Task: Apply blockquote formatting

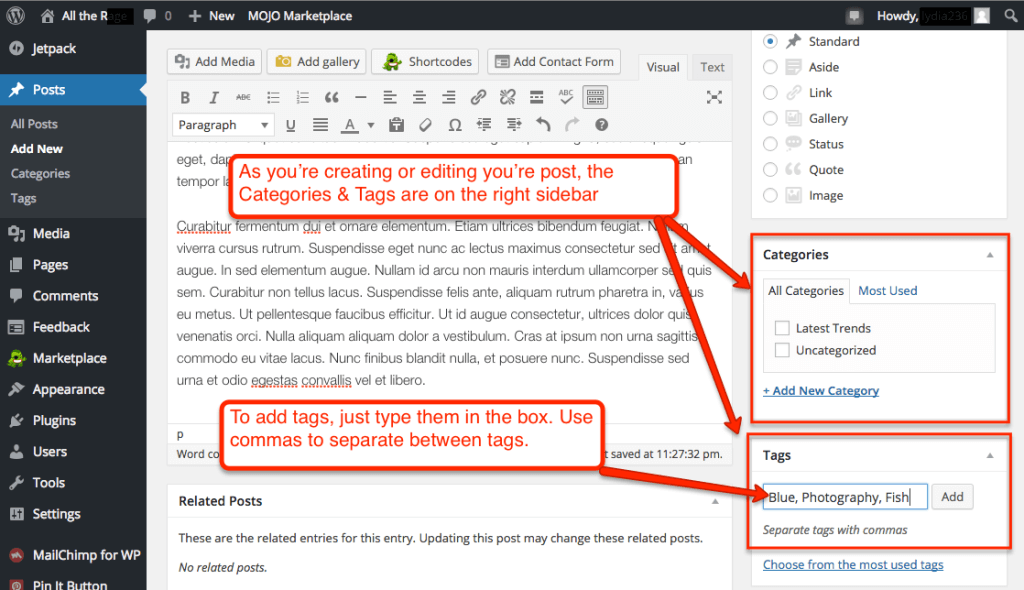Action: (x=332, y=97)
